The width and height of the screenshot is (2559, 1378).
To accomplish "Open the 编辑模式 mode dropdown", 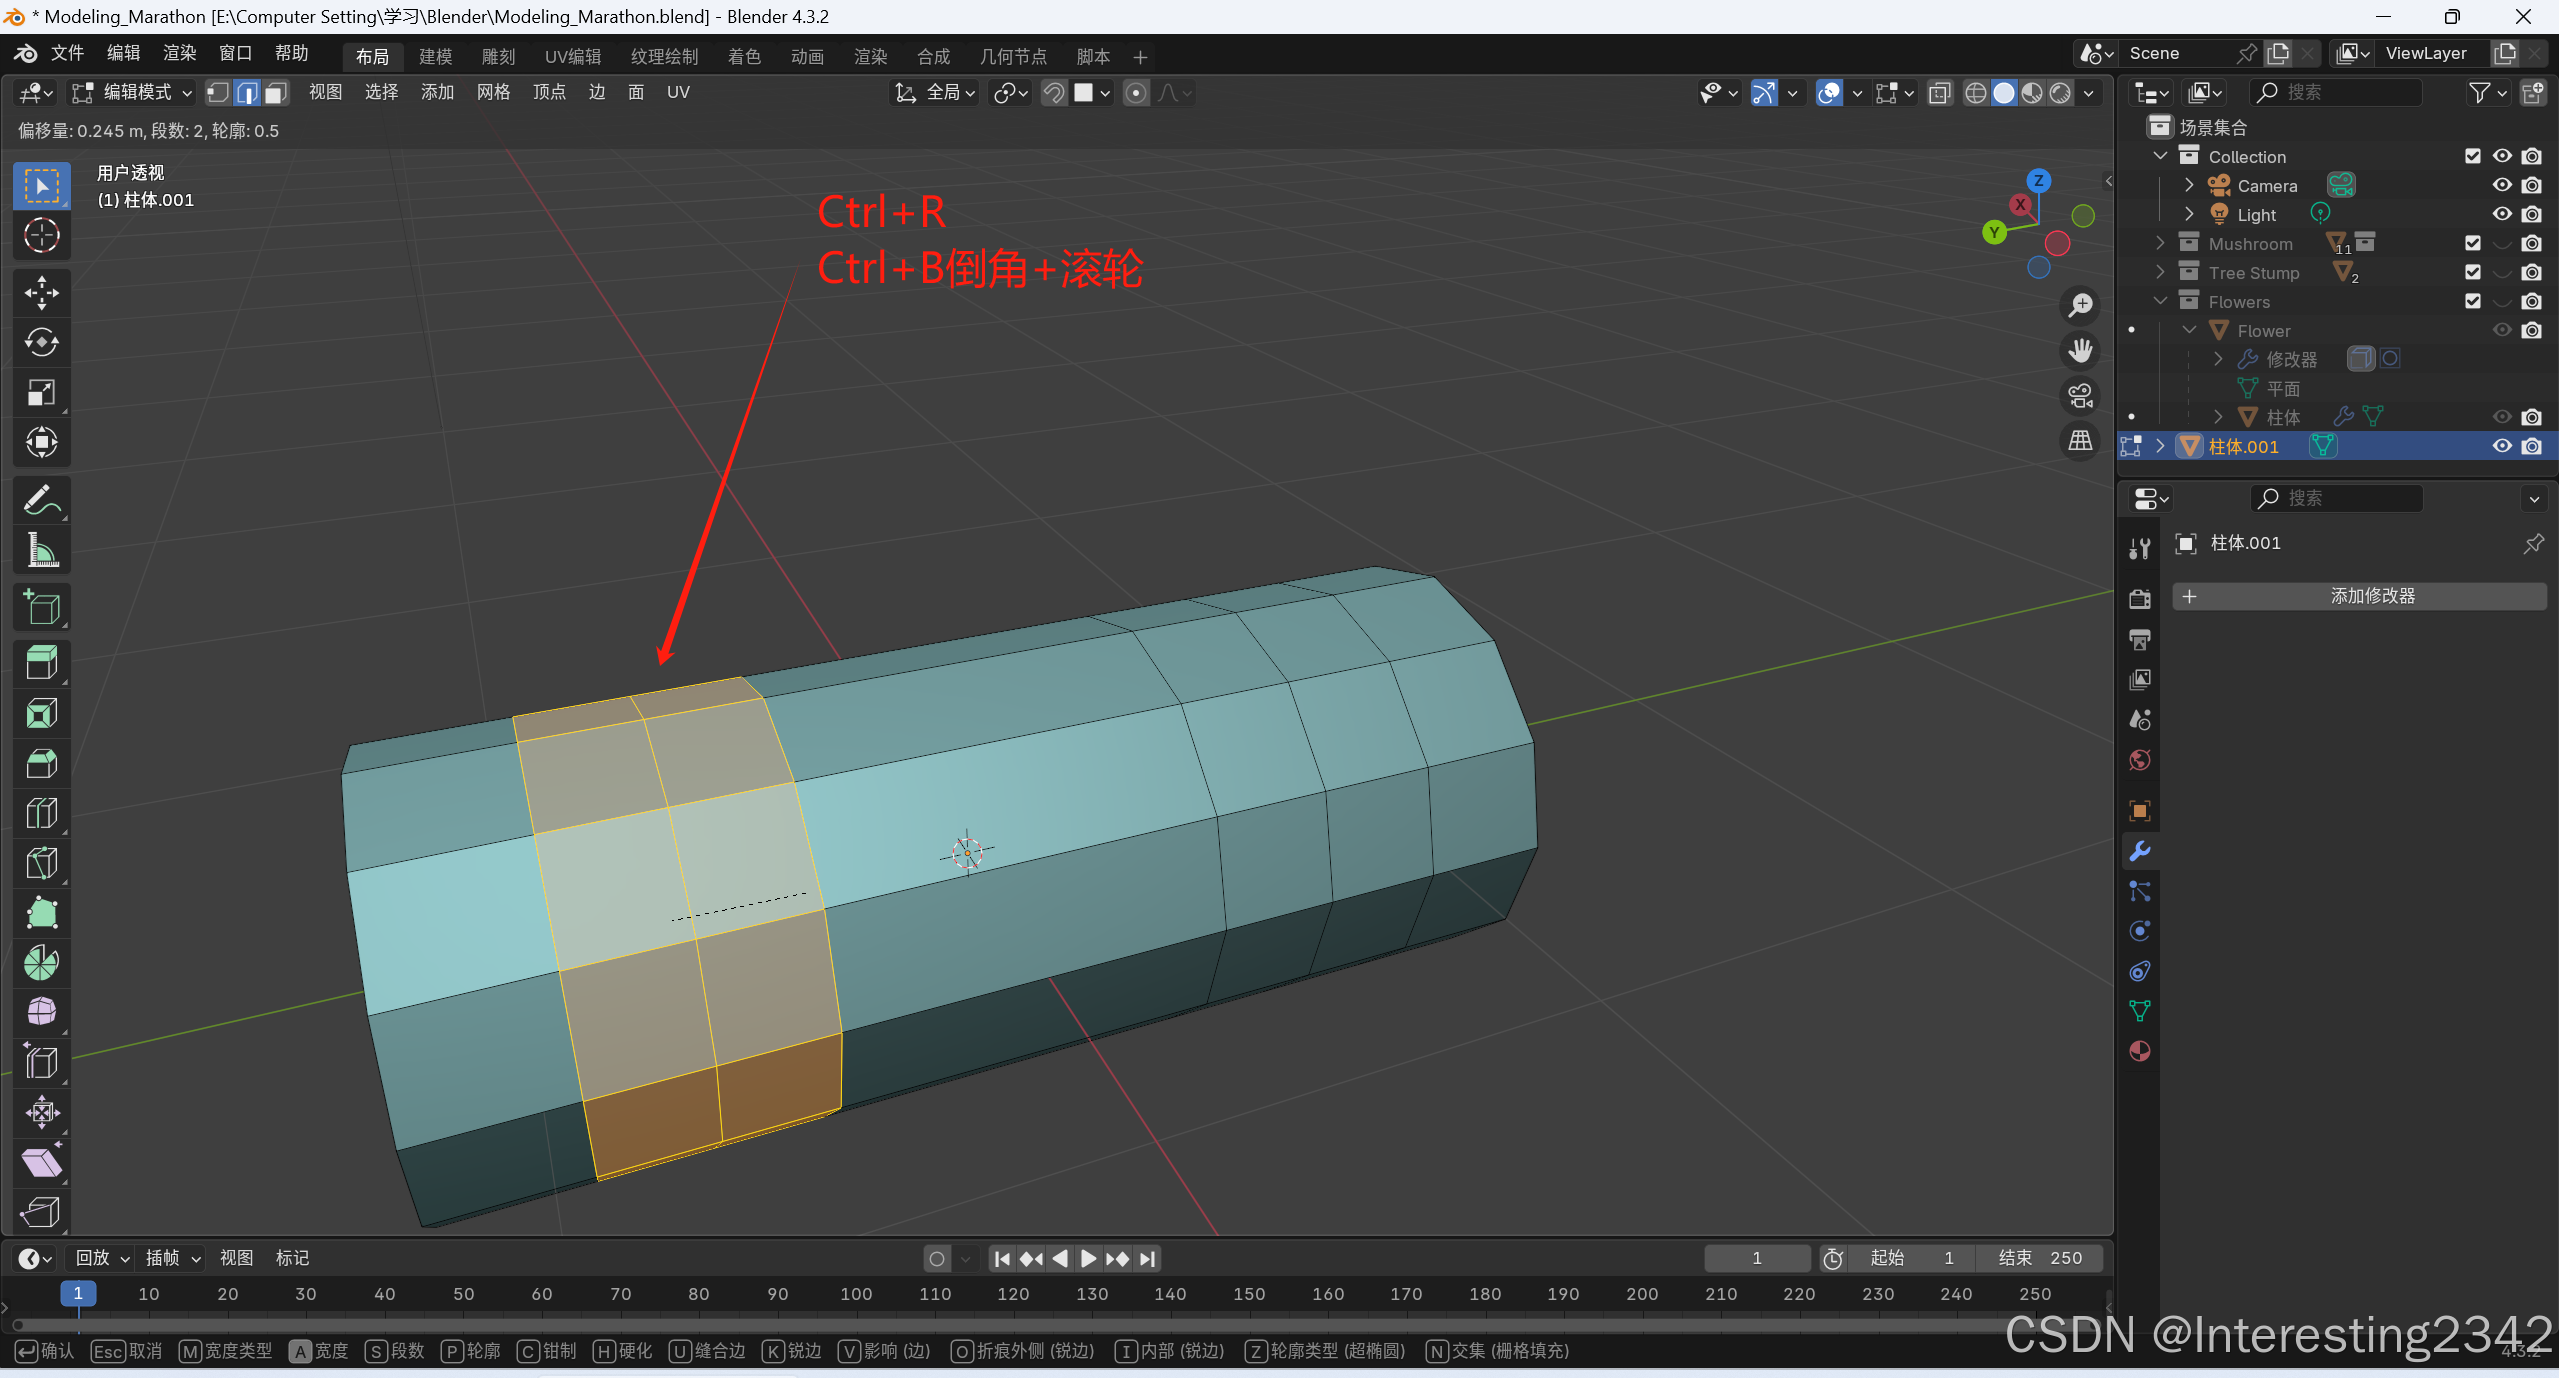I will point(134,93).
